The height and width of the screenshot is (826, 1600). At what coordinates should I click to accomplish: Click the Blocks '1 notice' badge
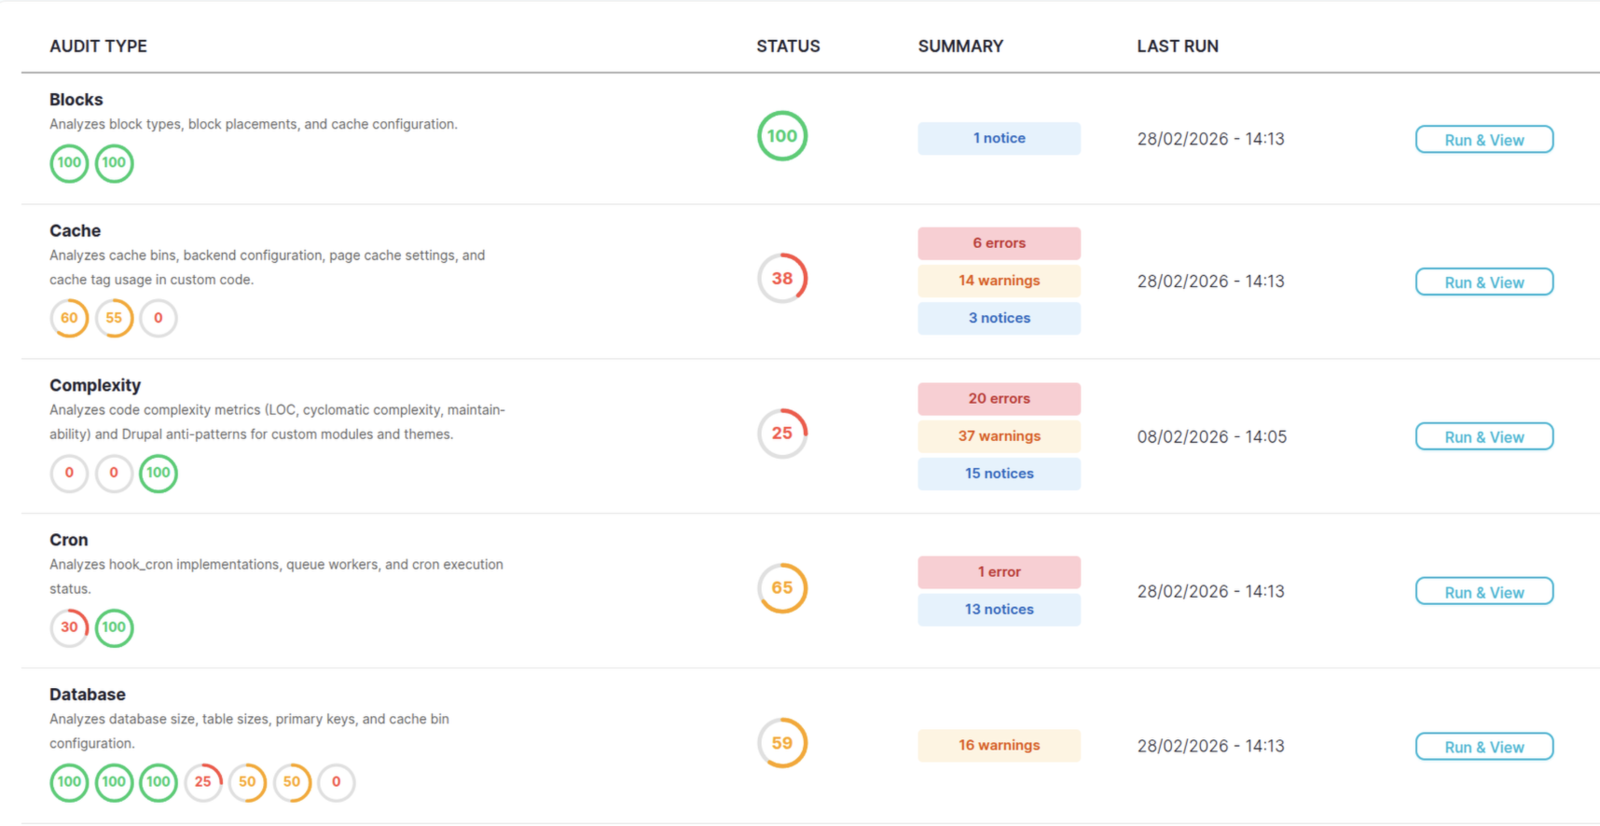999,138
